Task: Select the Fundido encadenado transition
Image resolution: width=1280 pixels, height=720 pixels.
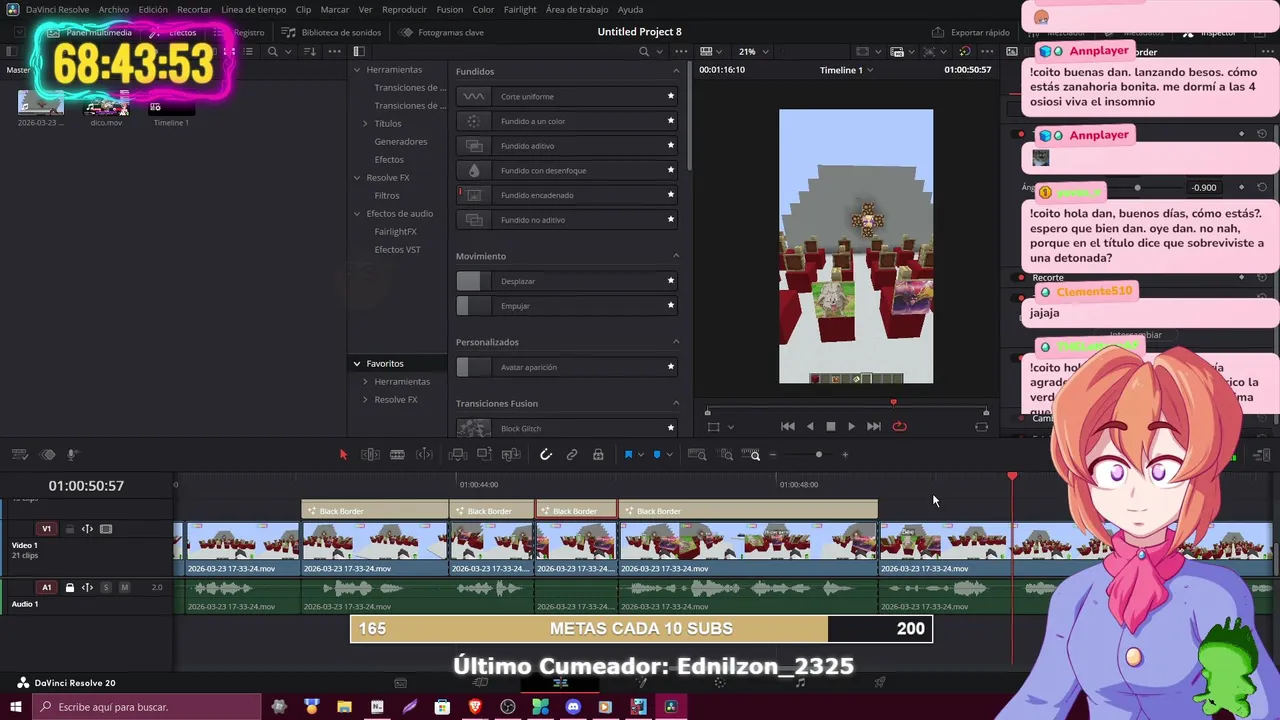Action: 567,195
